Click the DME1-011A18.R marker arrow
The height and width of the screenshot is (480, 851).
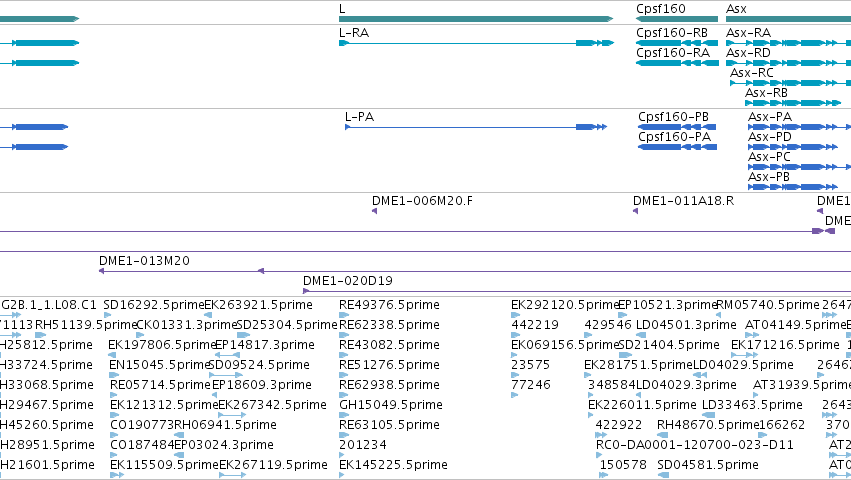click(x=635, y=211)
